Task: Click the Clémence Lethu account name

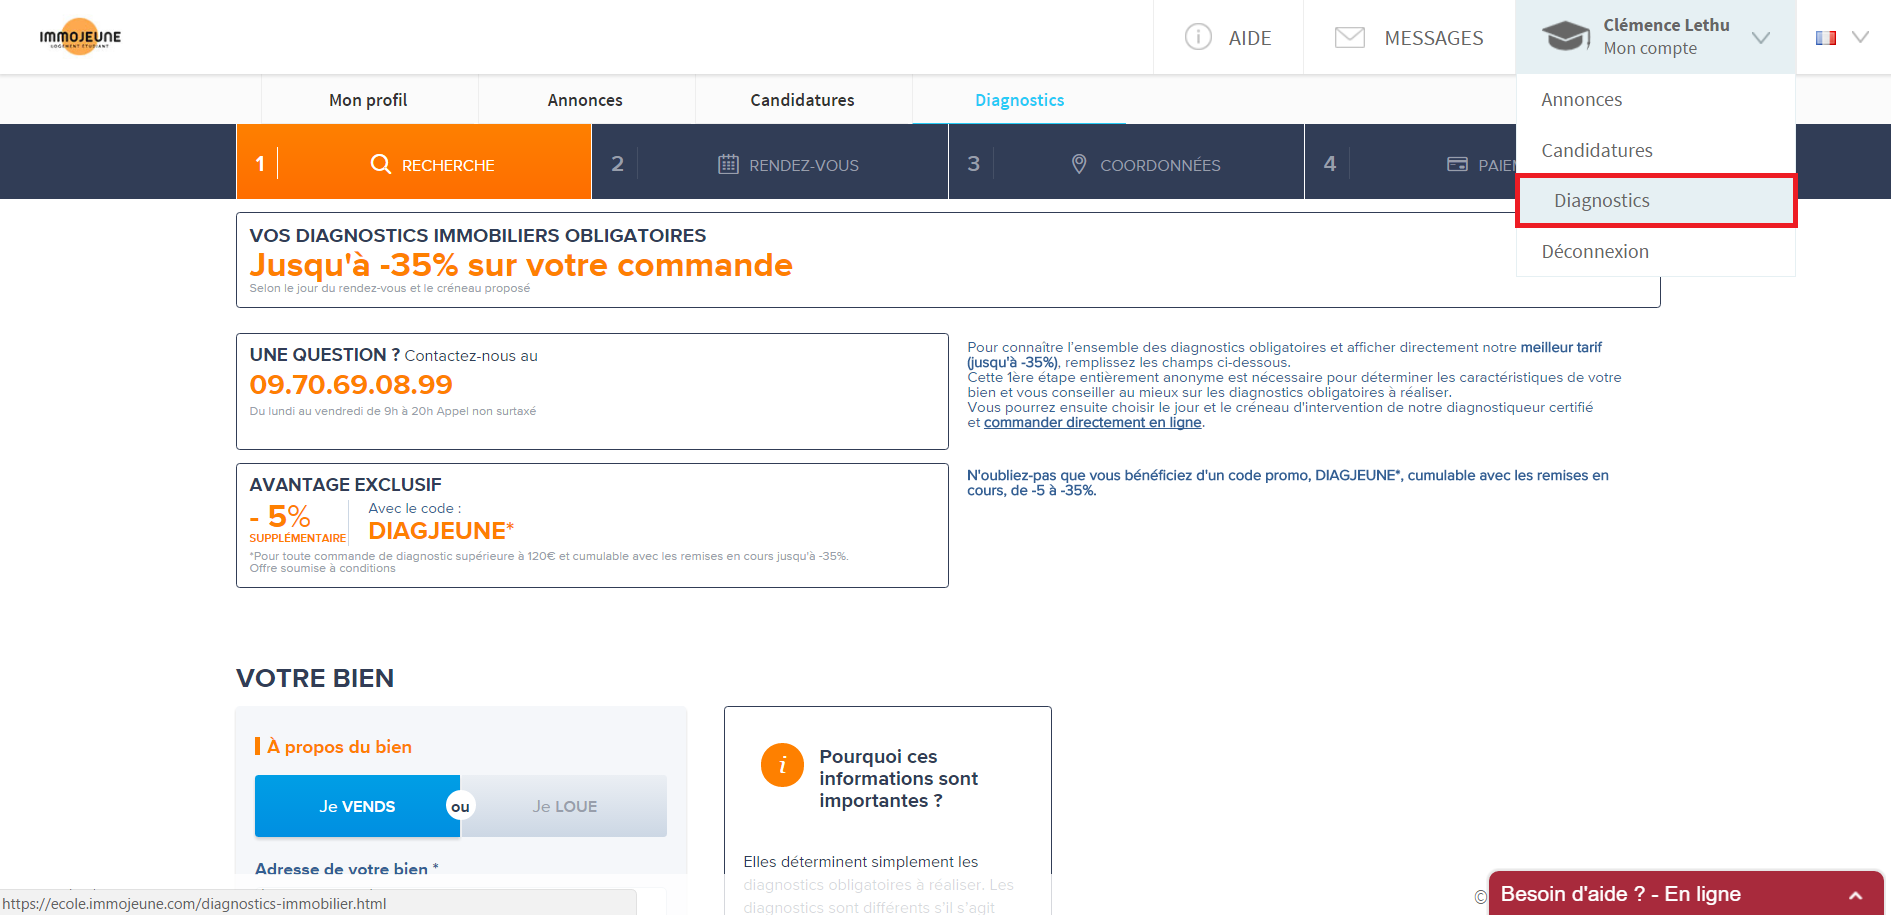Action: click(x=1666, y=26)
